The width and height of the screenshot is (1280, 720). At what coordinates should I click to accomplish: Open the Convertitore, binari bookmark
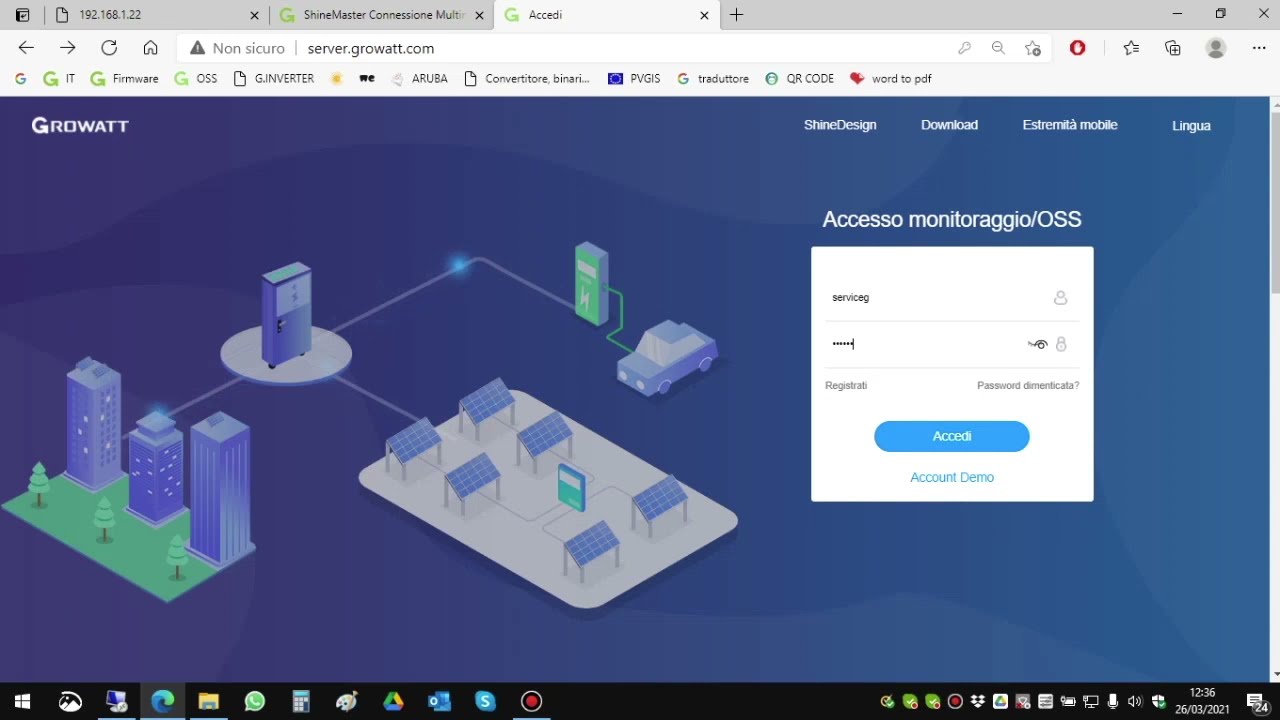[527, 78]
